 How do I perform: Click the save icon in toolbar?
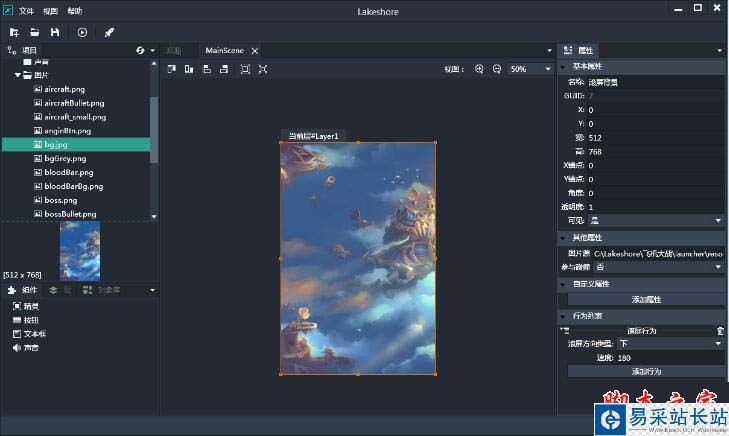click(55, 32)
